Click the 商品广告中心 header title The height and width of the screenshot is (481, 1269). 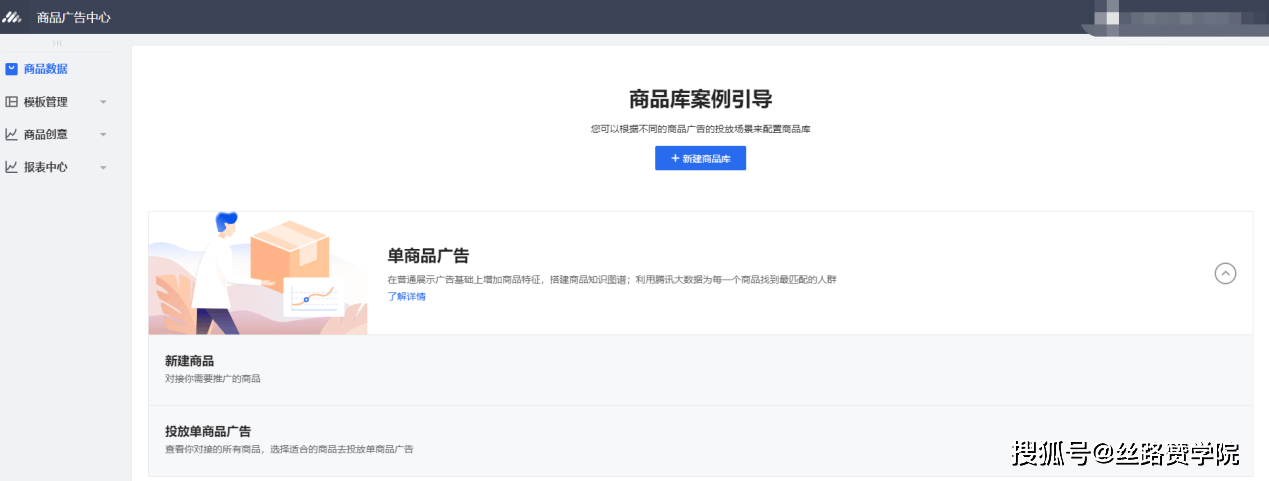pyautogui.click(x=73, y=17)
